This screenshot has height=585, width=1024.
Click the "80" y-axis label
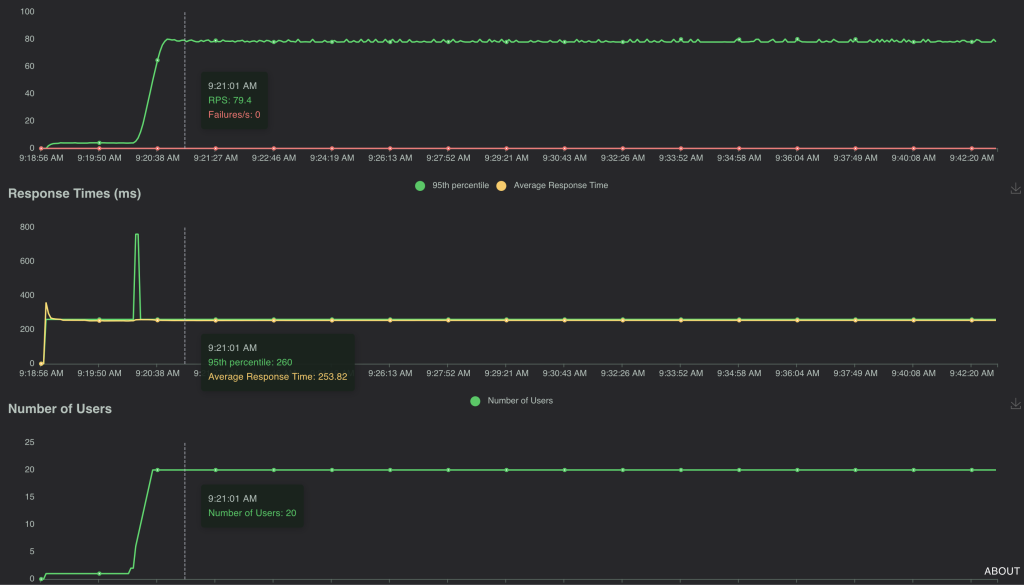tap(29, 39)
